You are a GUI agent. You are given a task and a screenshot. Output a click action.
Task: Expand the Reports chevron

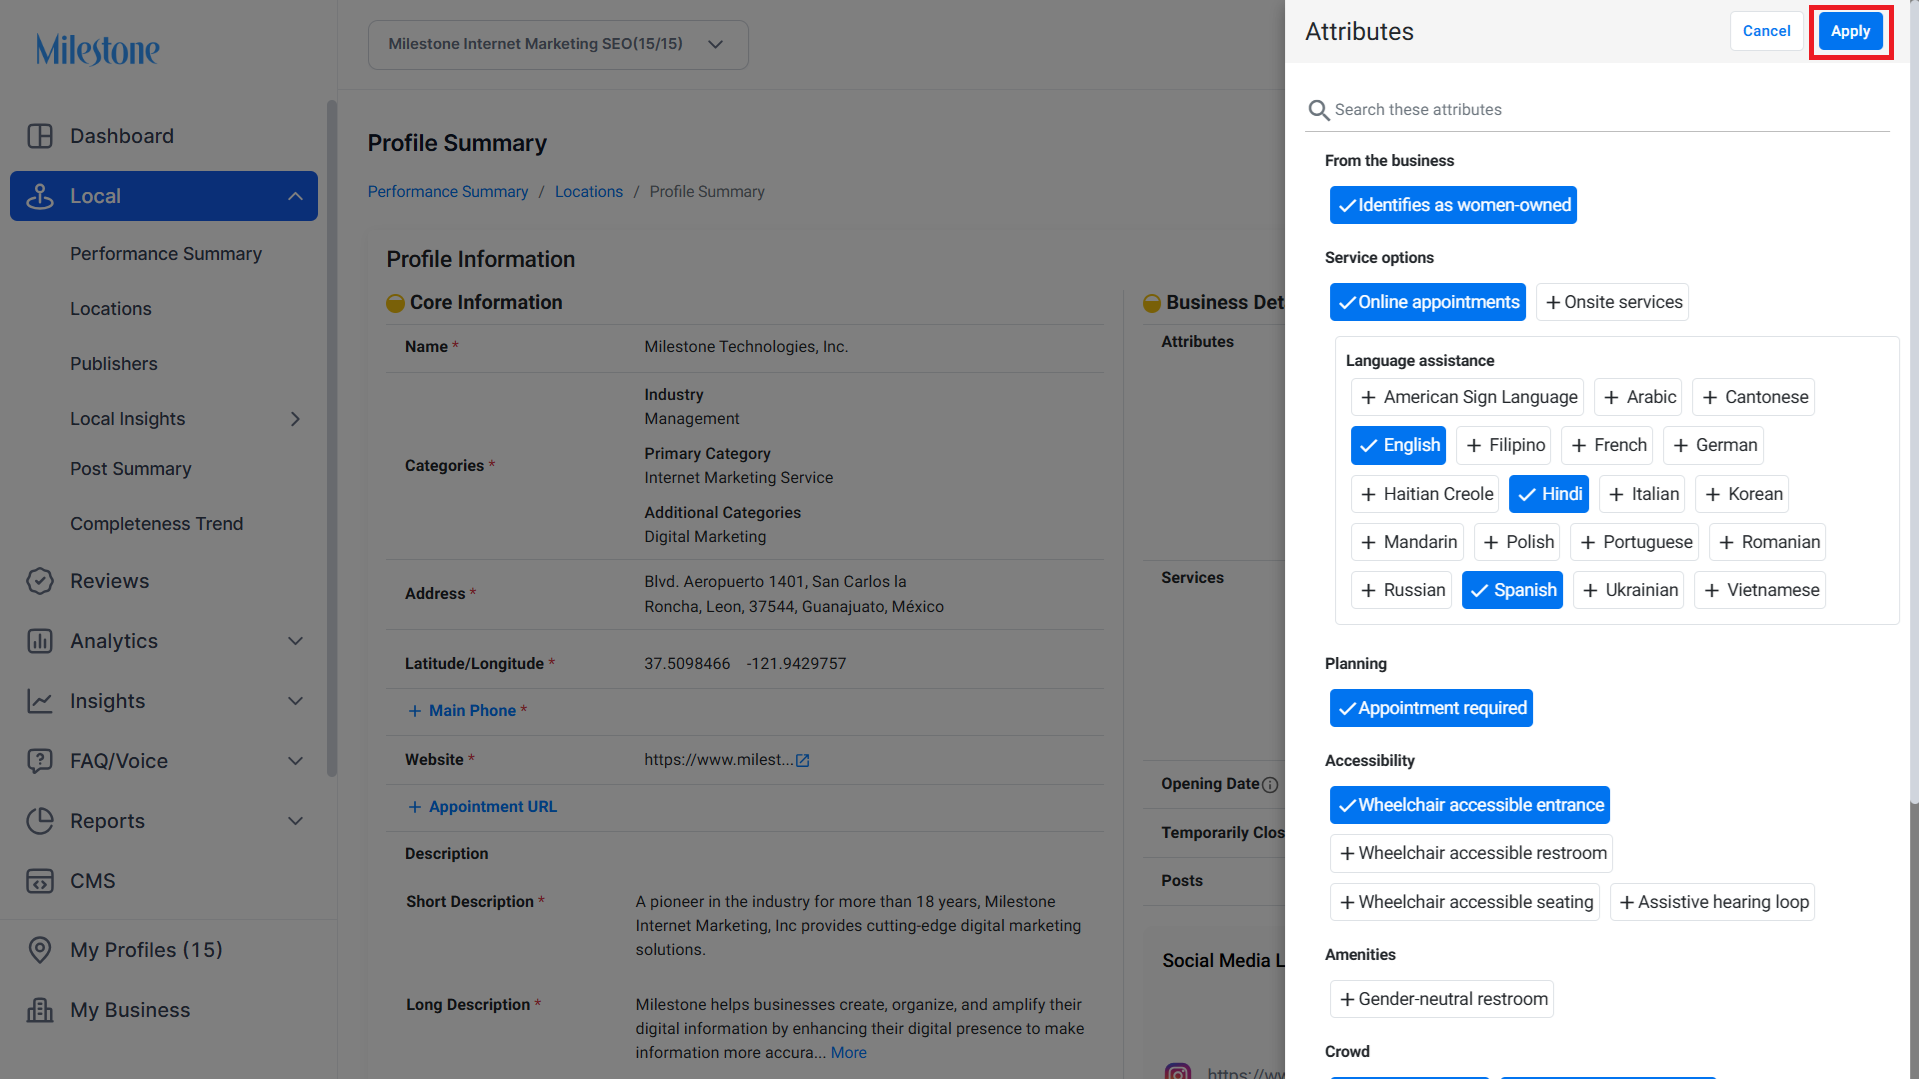[x=295, y=821]
